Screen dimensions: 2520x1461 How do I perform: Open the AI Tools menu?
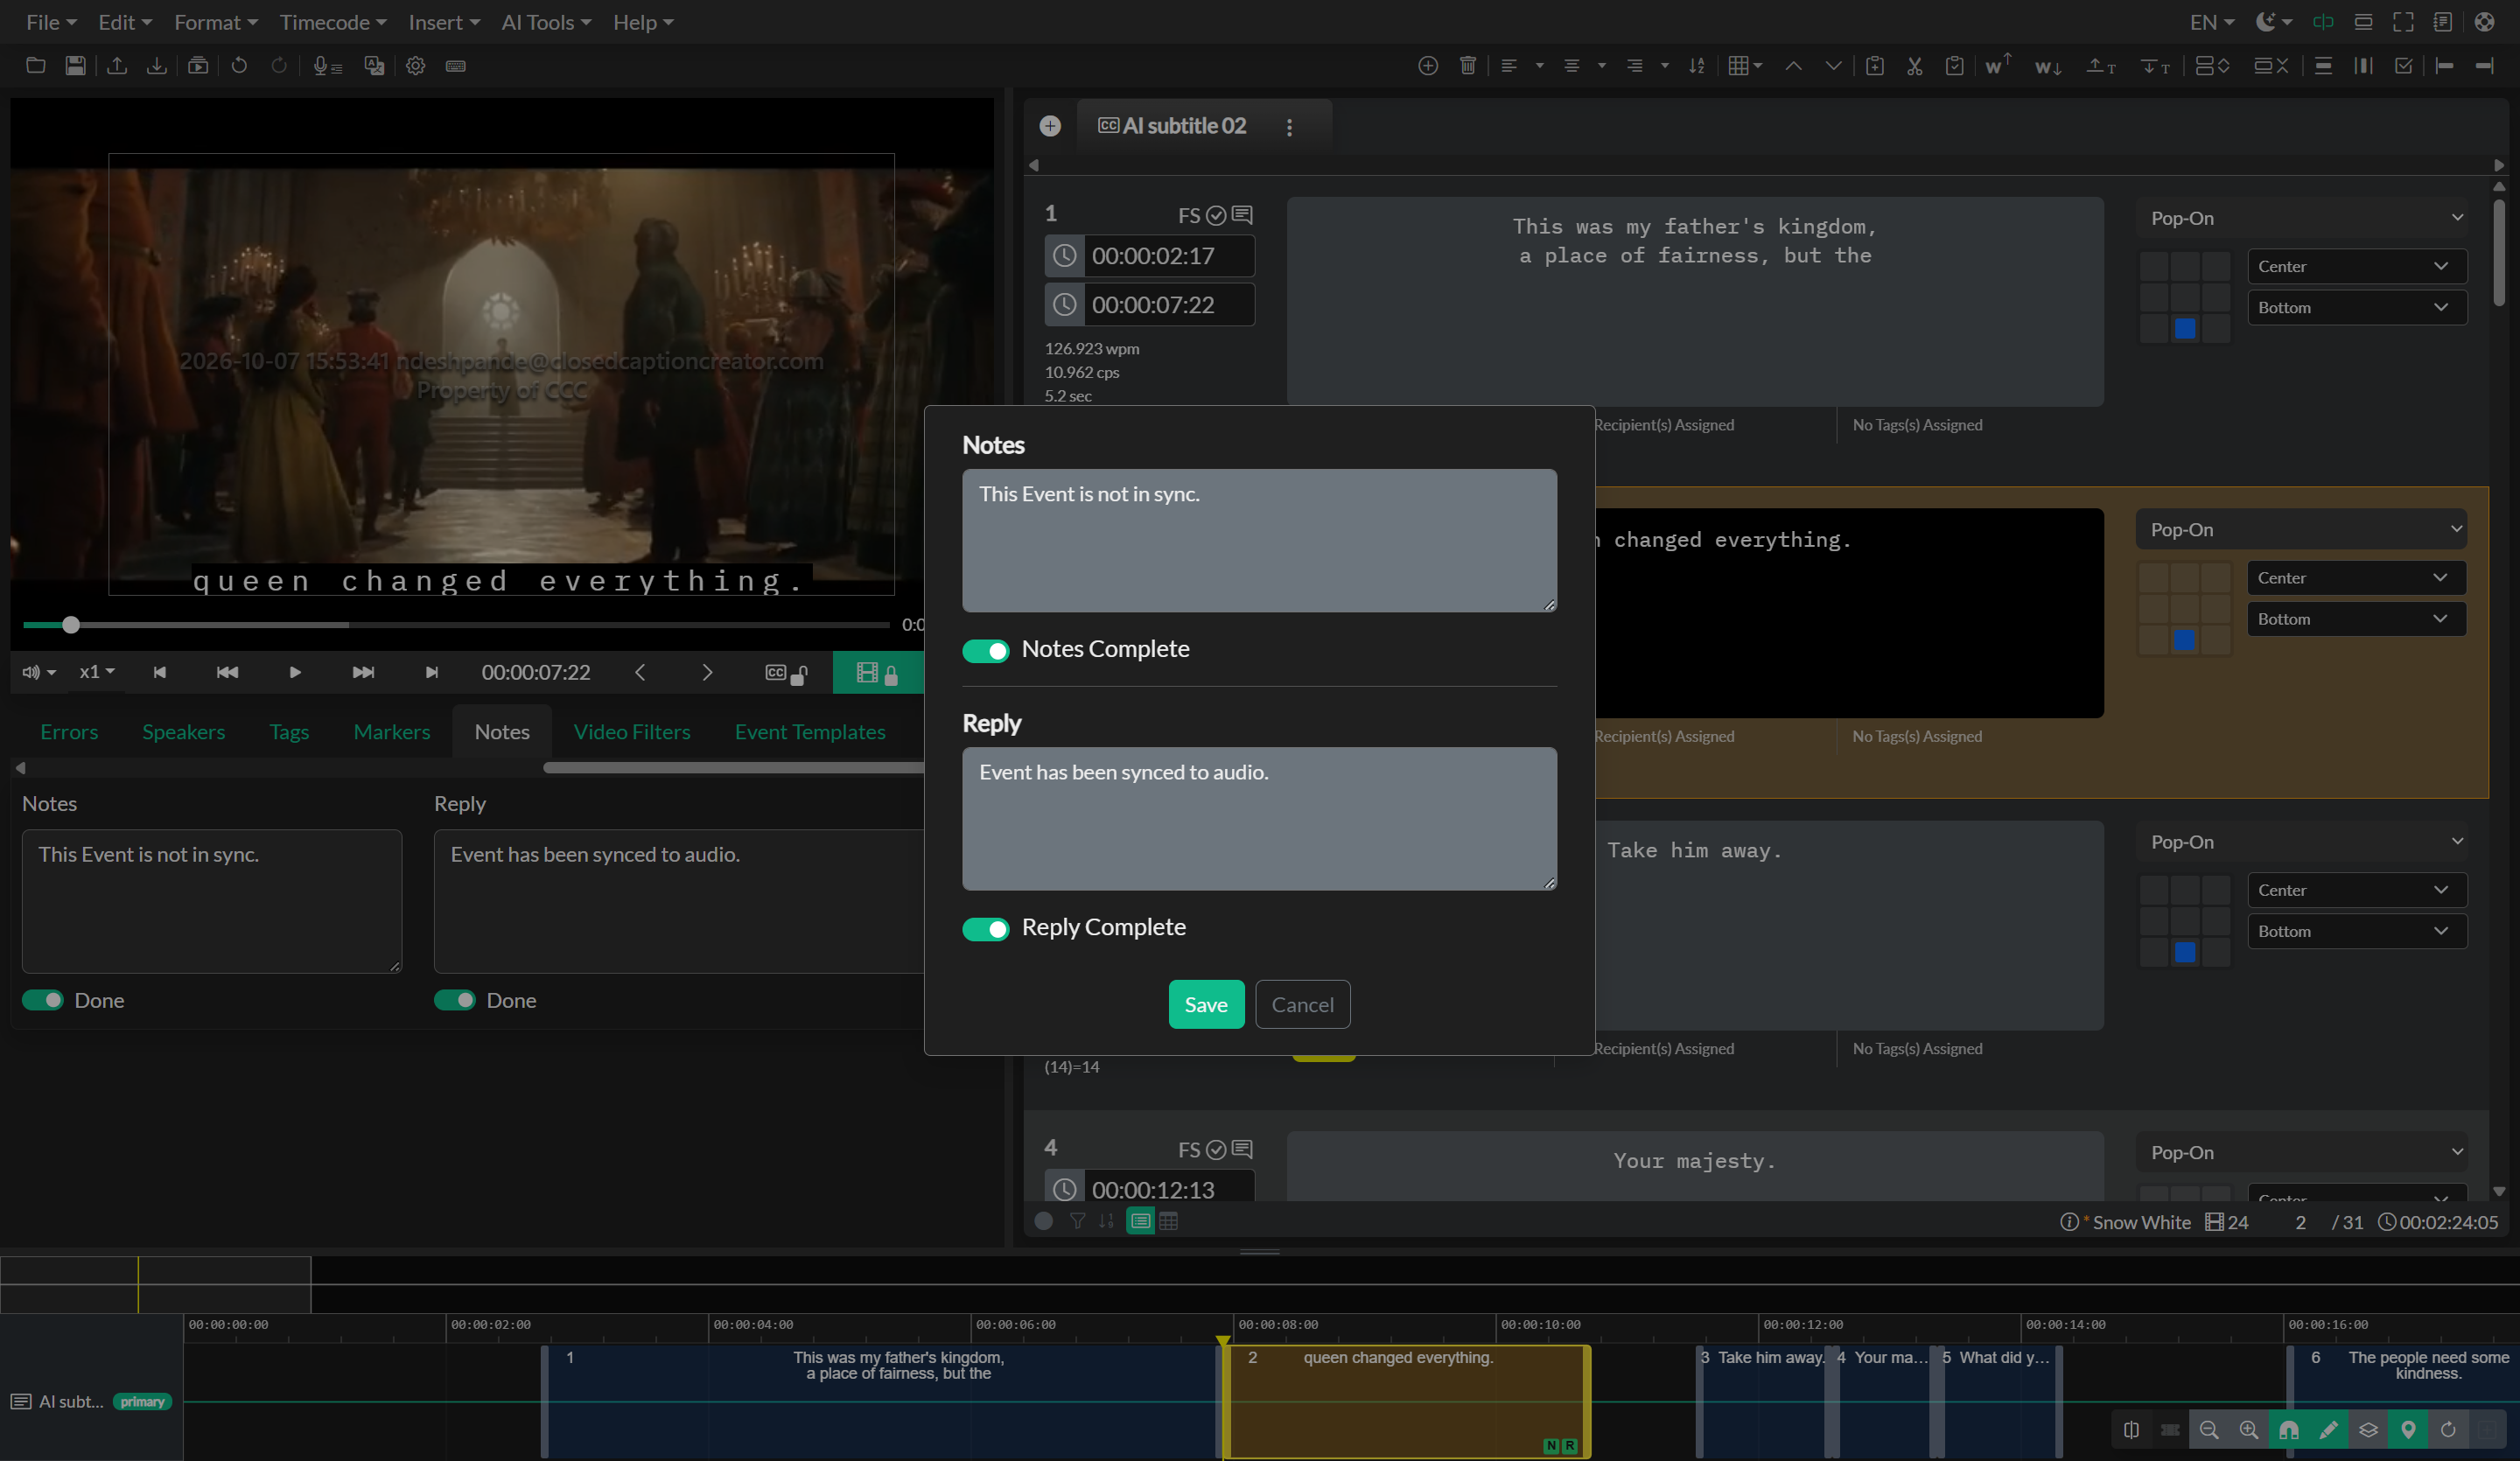point(546,22)
